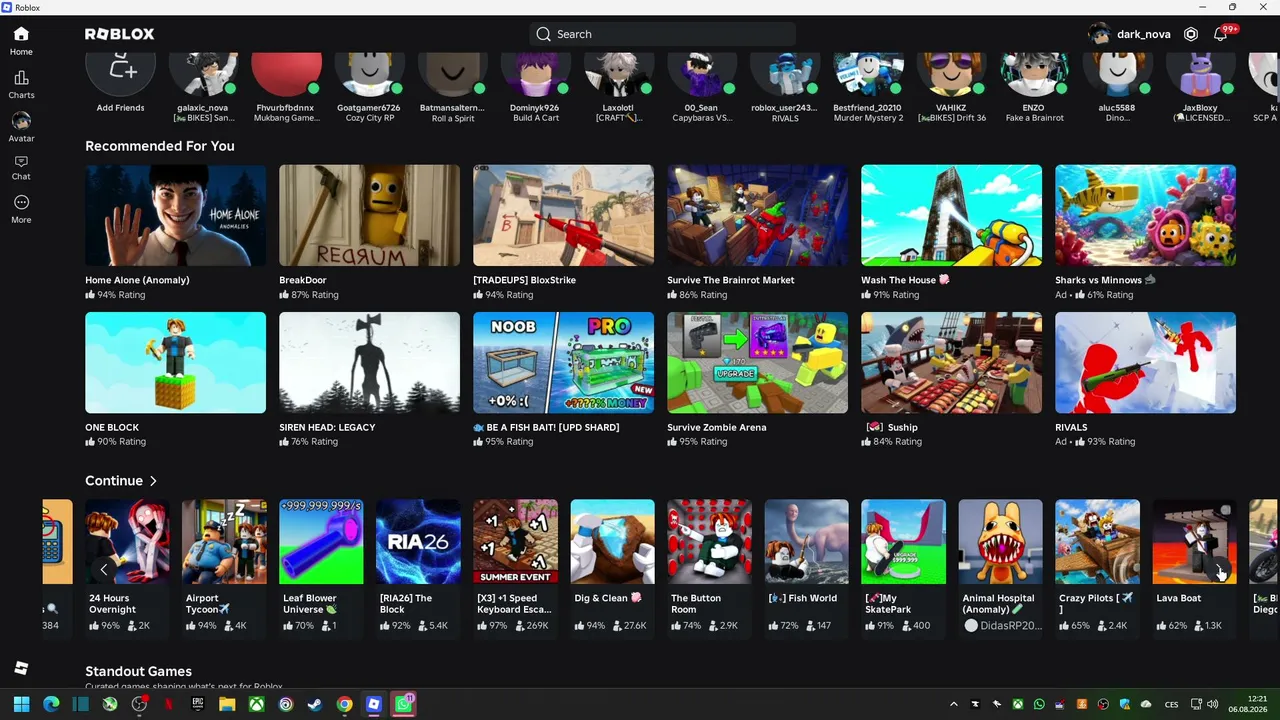Open the Suship game thumbnail

tap(952, 363)
